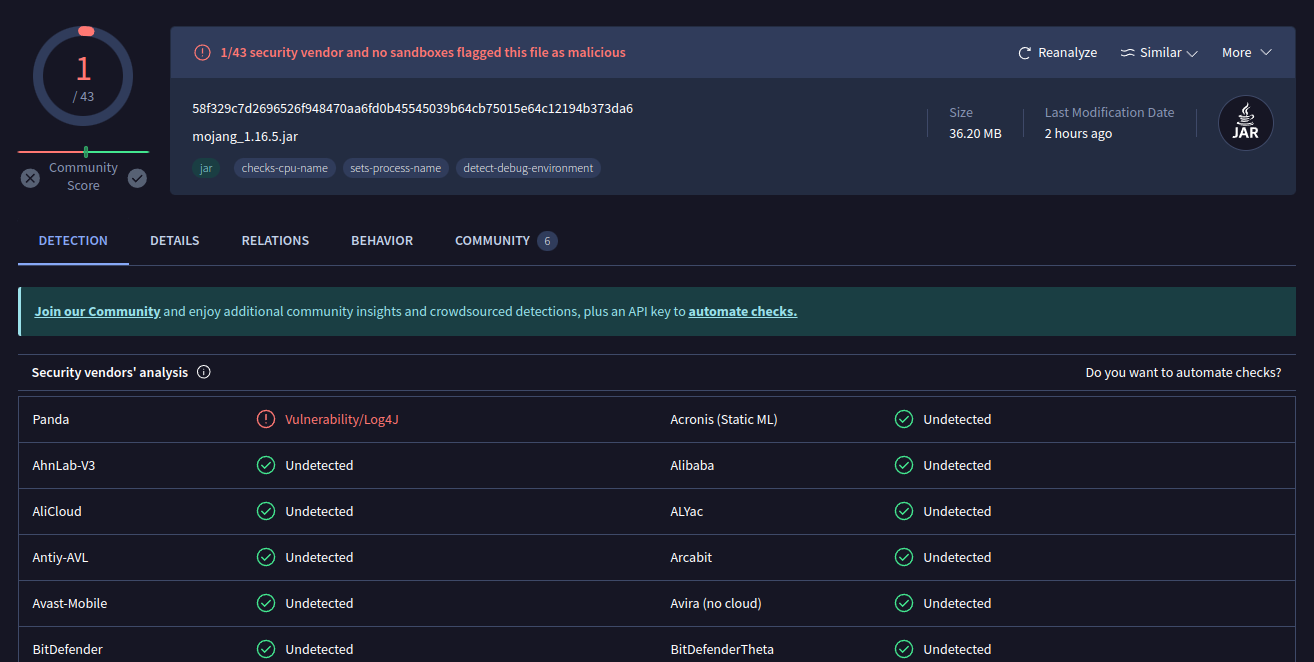Click the detection score circle 1/43
Screen dimensions: 1314x662
click(x=83, y=77)
